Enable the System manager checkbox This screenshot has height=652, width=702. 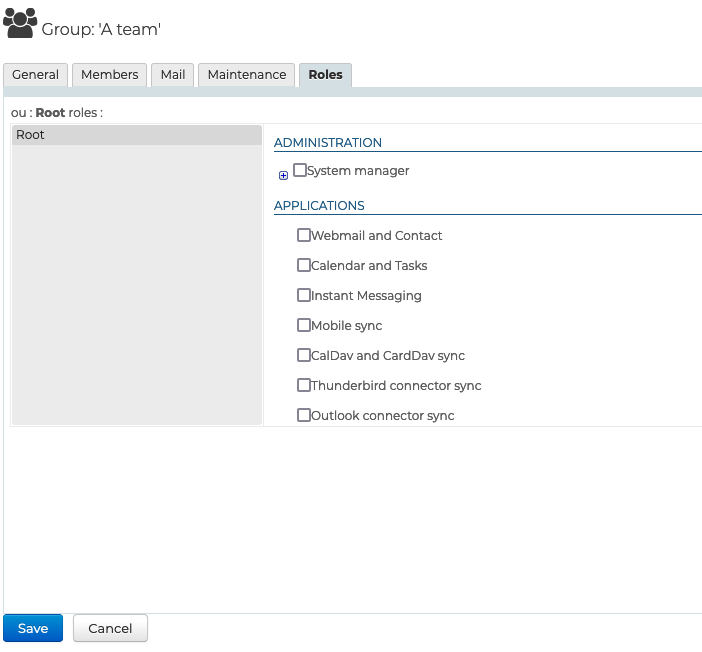(300, 171)
